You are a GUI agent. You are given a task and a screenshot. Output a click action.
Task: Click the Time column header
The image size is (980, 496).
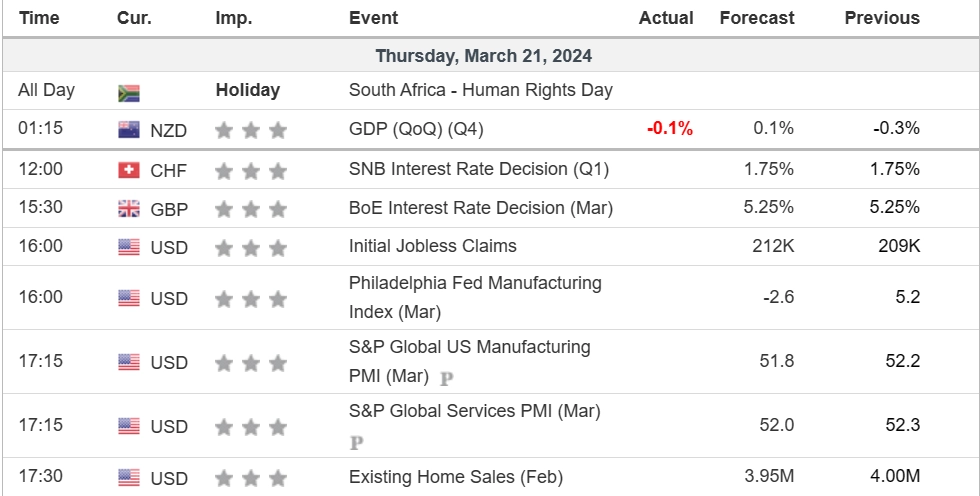click(39, 18)
